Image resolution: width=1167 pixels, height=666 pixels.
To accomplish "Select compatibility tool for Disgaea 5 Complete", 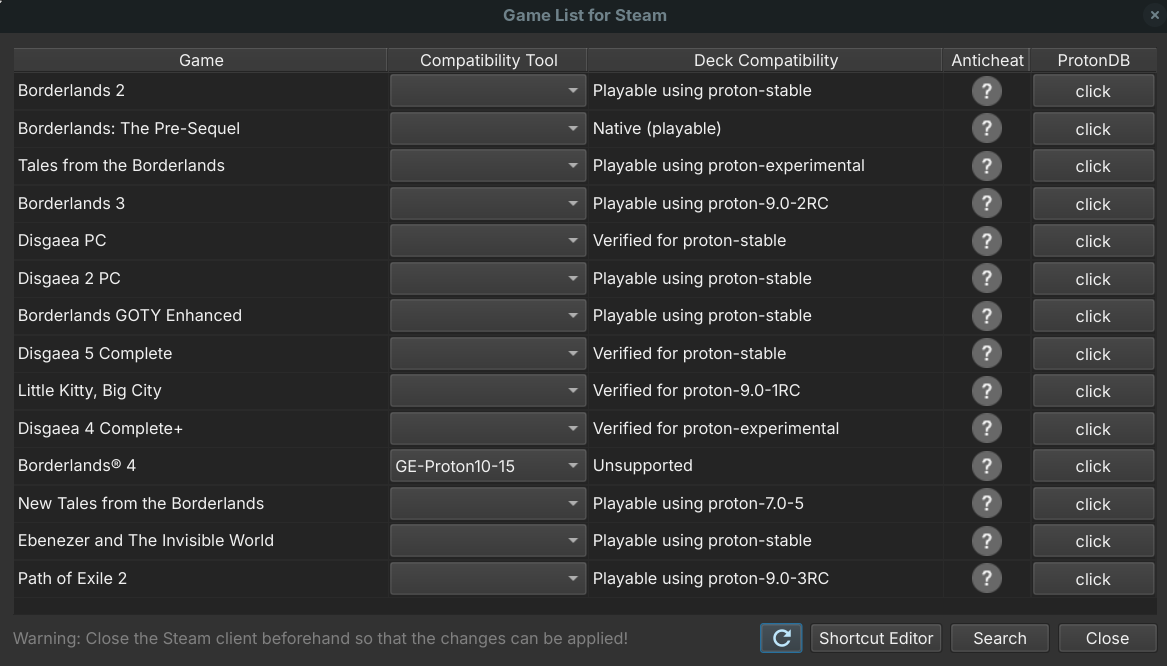I will point(487,354).
